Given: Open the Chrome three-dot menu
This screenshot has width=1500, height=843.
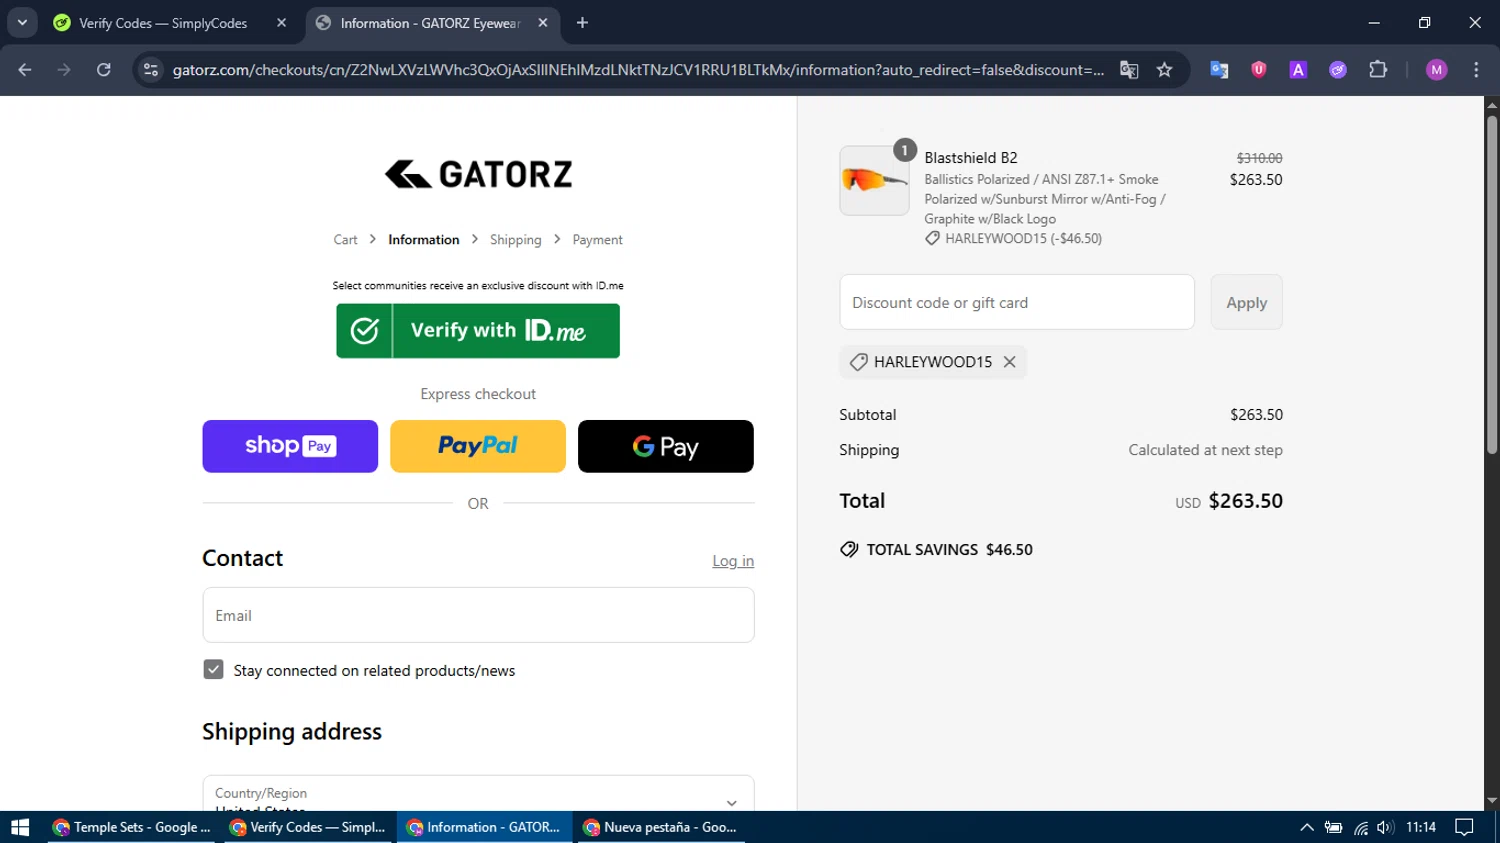Looking at the screenshot, I should (1476, 70).
